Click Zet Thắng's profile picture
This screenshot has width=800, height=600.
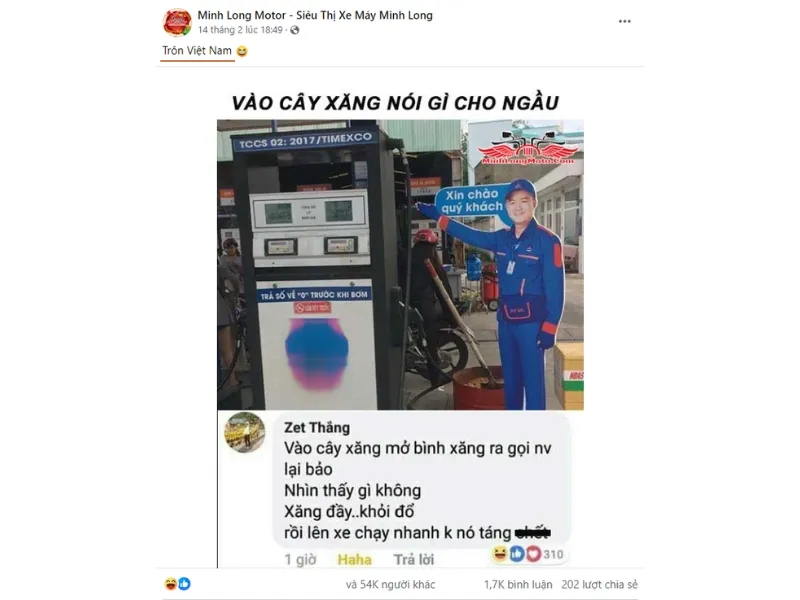(245, 433)
